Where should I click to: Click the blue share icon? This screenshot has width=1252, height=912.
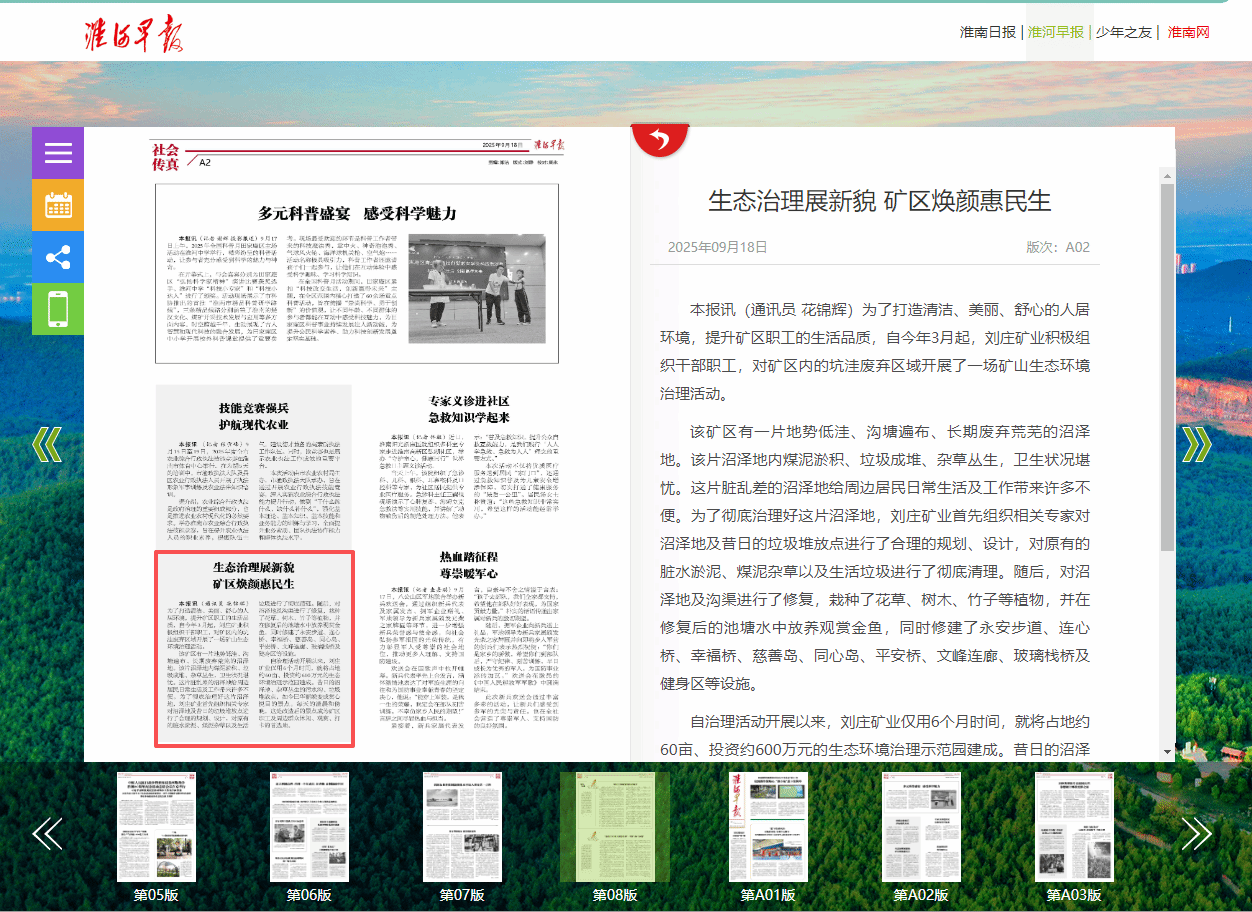coord(58,257)
